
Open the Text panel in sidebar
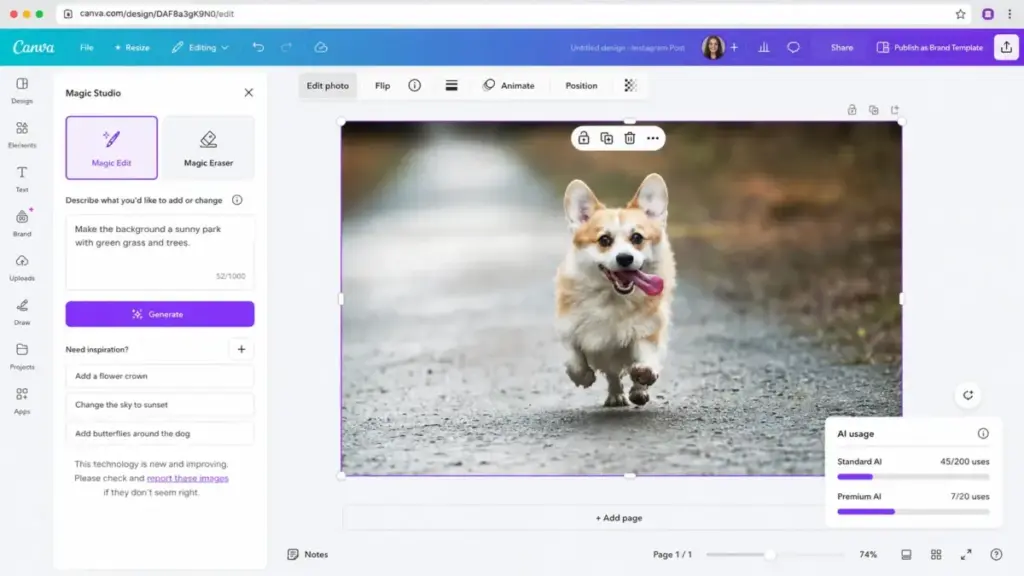[22, 179]
